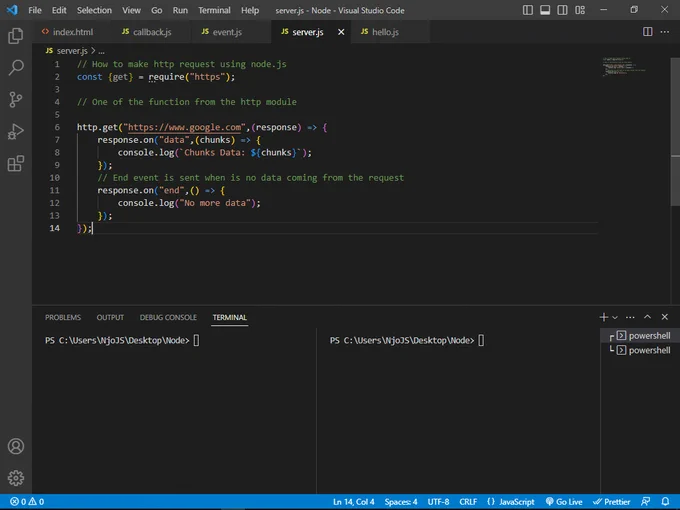This screenshot has height=510, width=680.
Task: Open the Search view in activity bar
Action: coord(16,68)
